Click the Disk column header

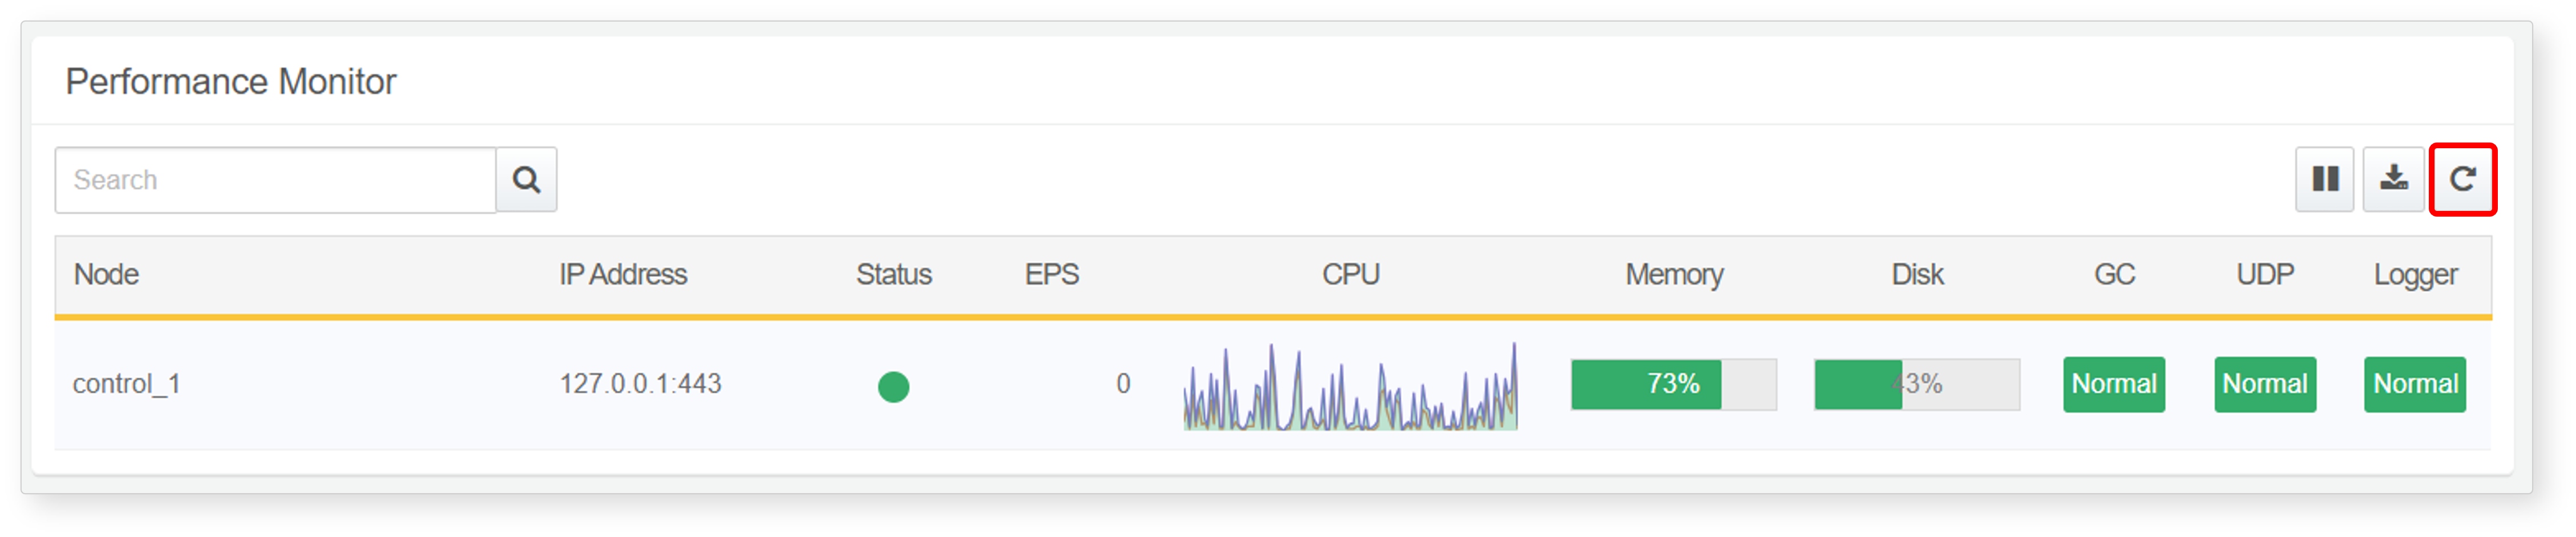[x=1917, y=275]
